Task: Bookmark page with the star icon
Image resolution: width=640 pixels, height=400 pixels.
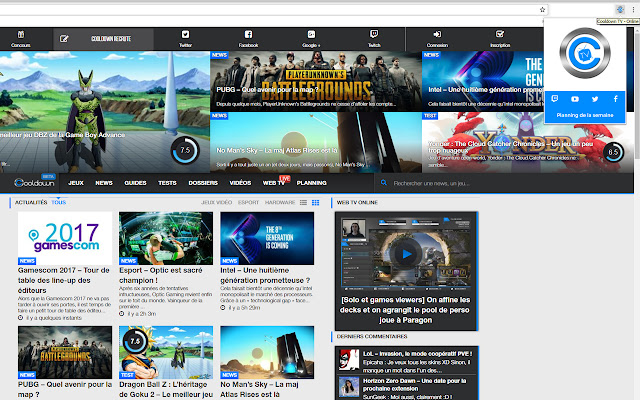Action: tap(542, 10)
